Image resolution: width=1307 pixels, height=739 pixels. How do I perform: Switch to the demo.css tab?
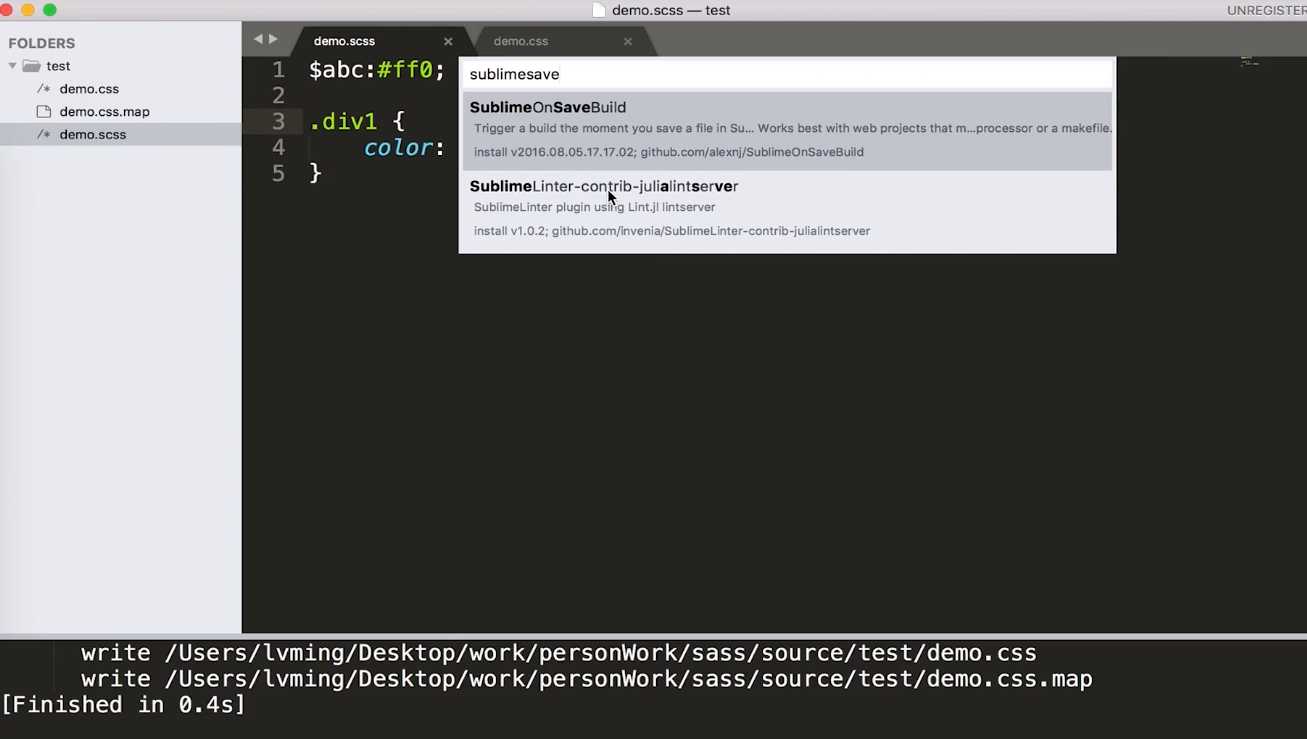pyautogui.click(x=521, y=41)
